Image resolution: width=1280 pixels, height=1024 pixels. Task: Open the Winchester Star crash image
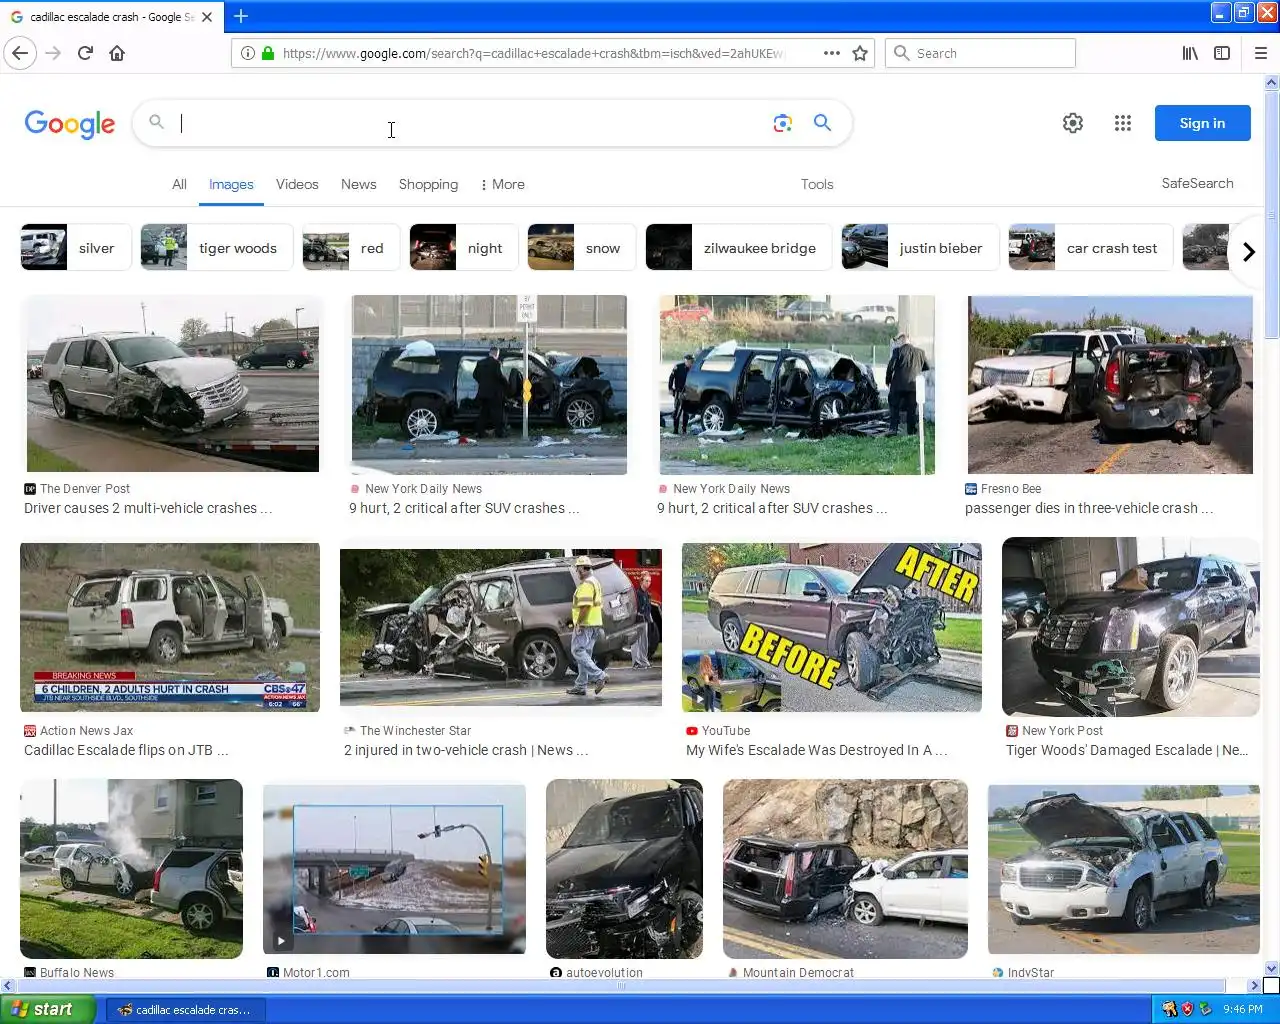coord(501,627)
